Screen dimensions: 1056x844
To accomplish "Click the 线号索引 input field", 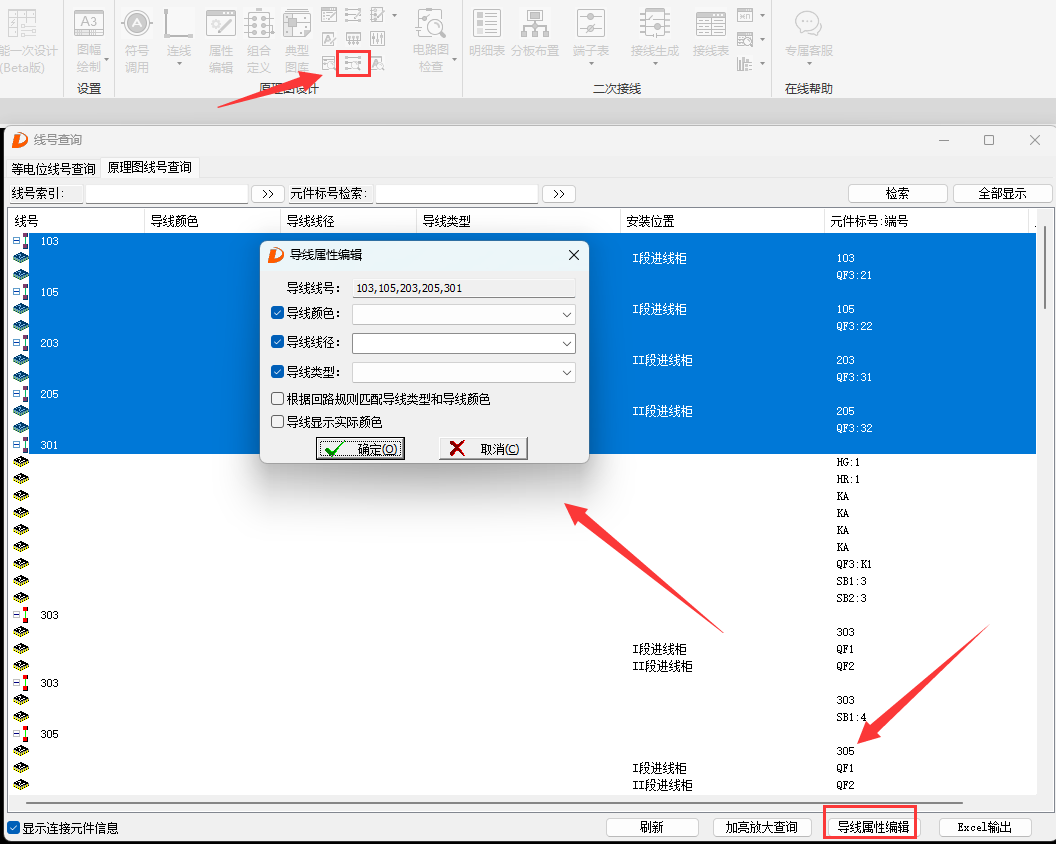I will 167,194.
